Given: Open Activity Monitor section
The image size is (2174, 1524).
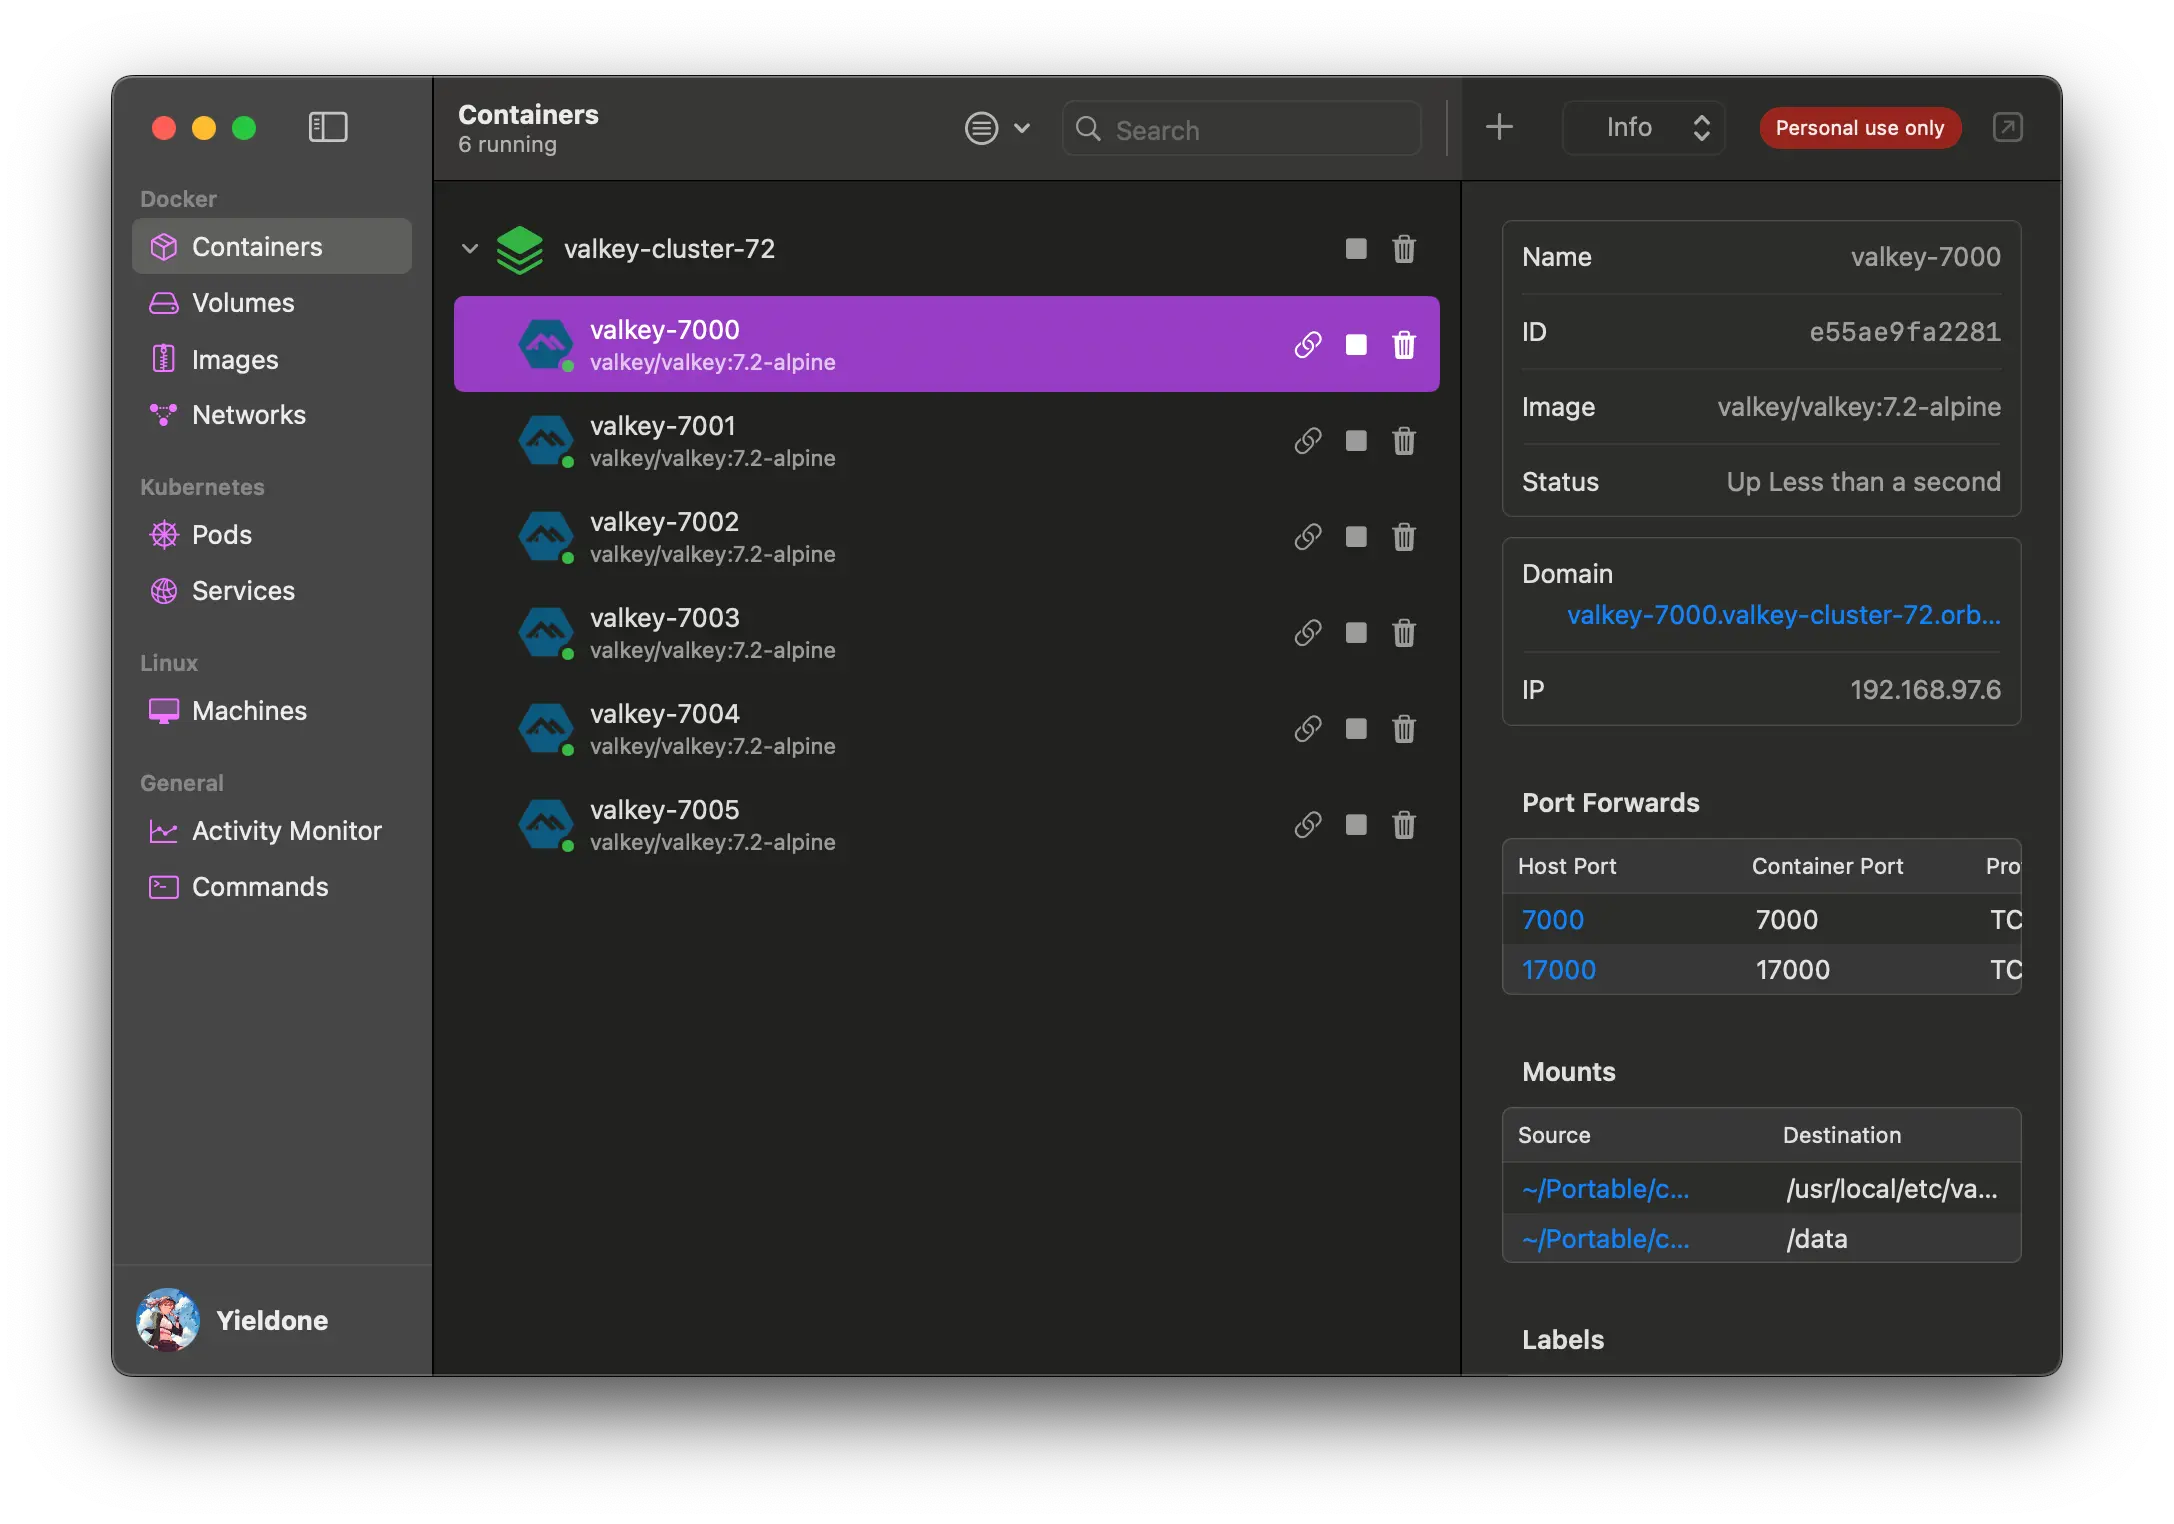Looking at the screenshot, I should [x=286, y=831].
